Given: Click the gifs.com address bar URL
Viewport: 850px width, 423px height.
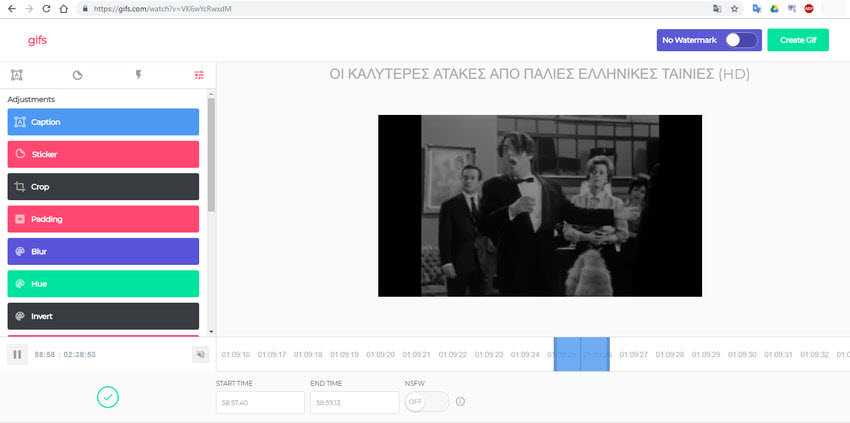Looking at the screenshot, I should tap(163, 9).
